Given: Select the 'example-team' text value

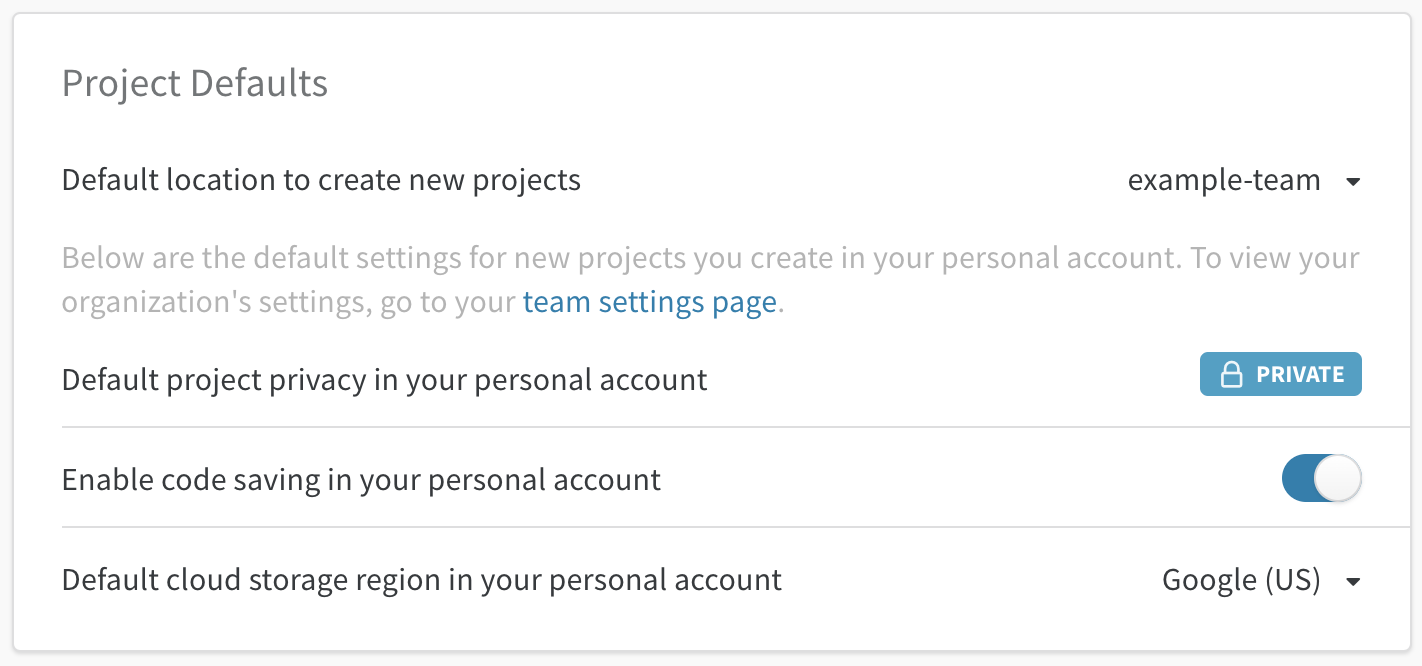Looking at the screenshot, I should pyautogui.click(x=1224, y=181).
